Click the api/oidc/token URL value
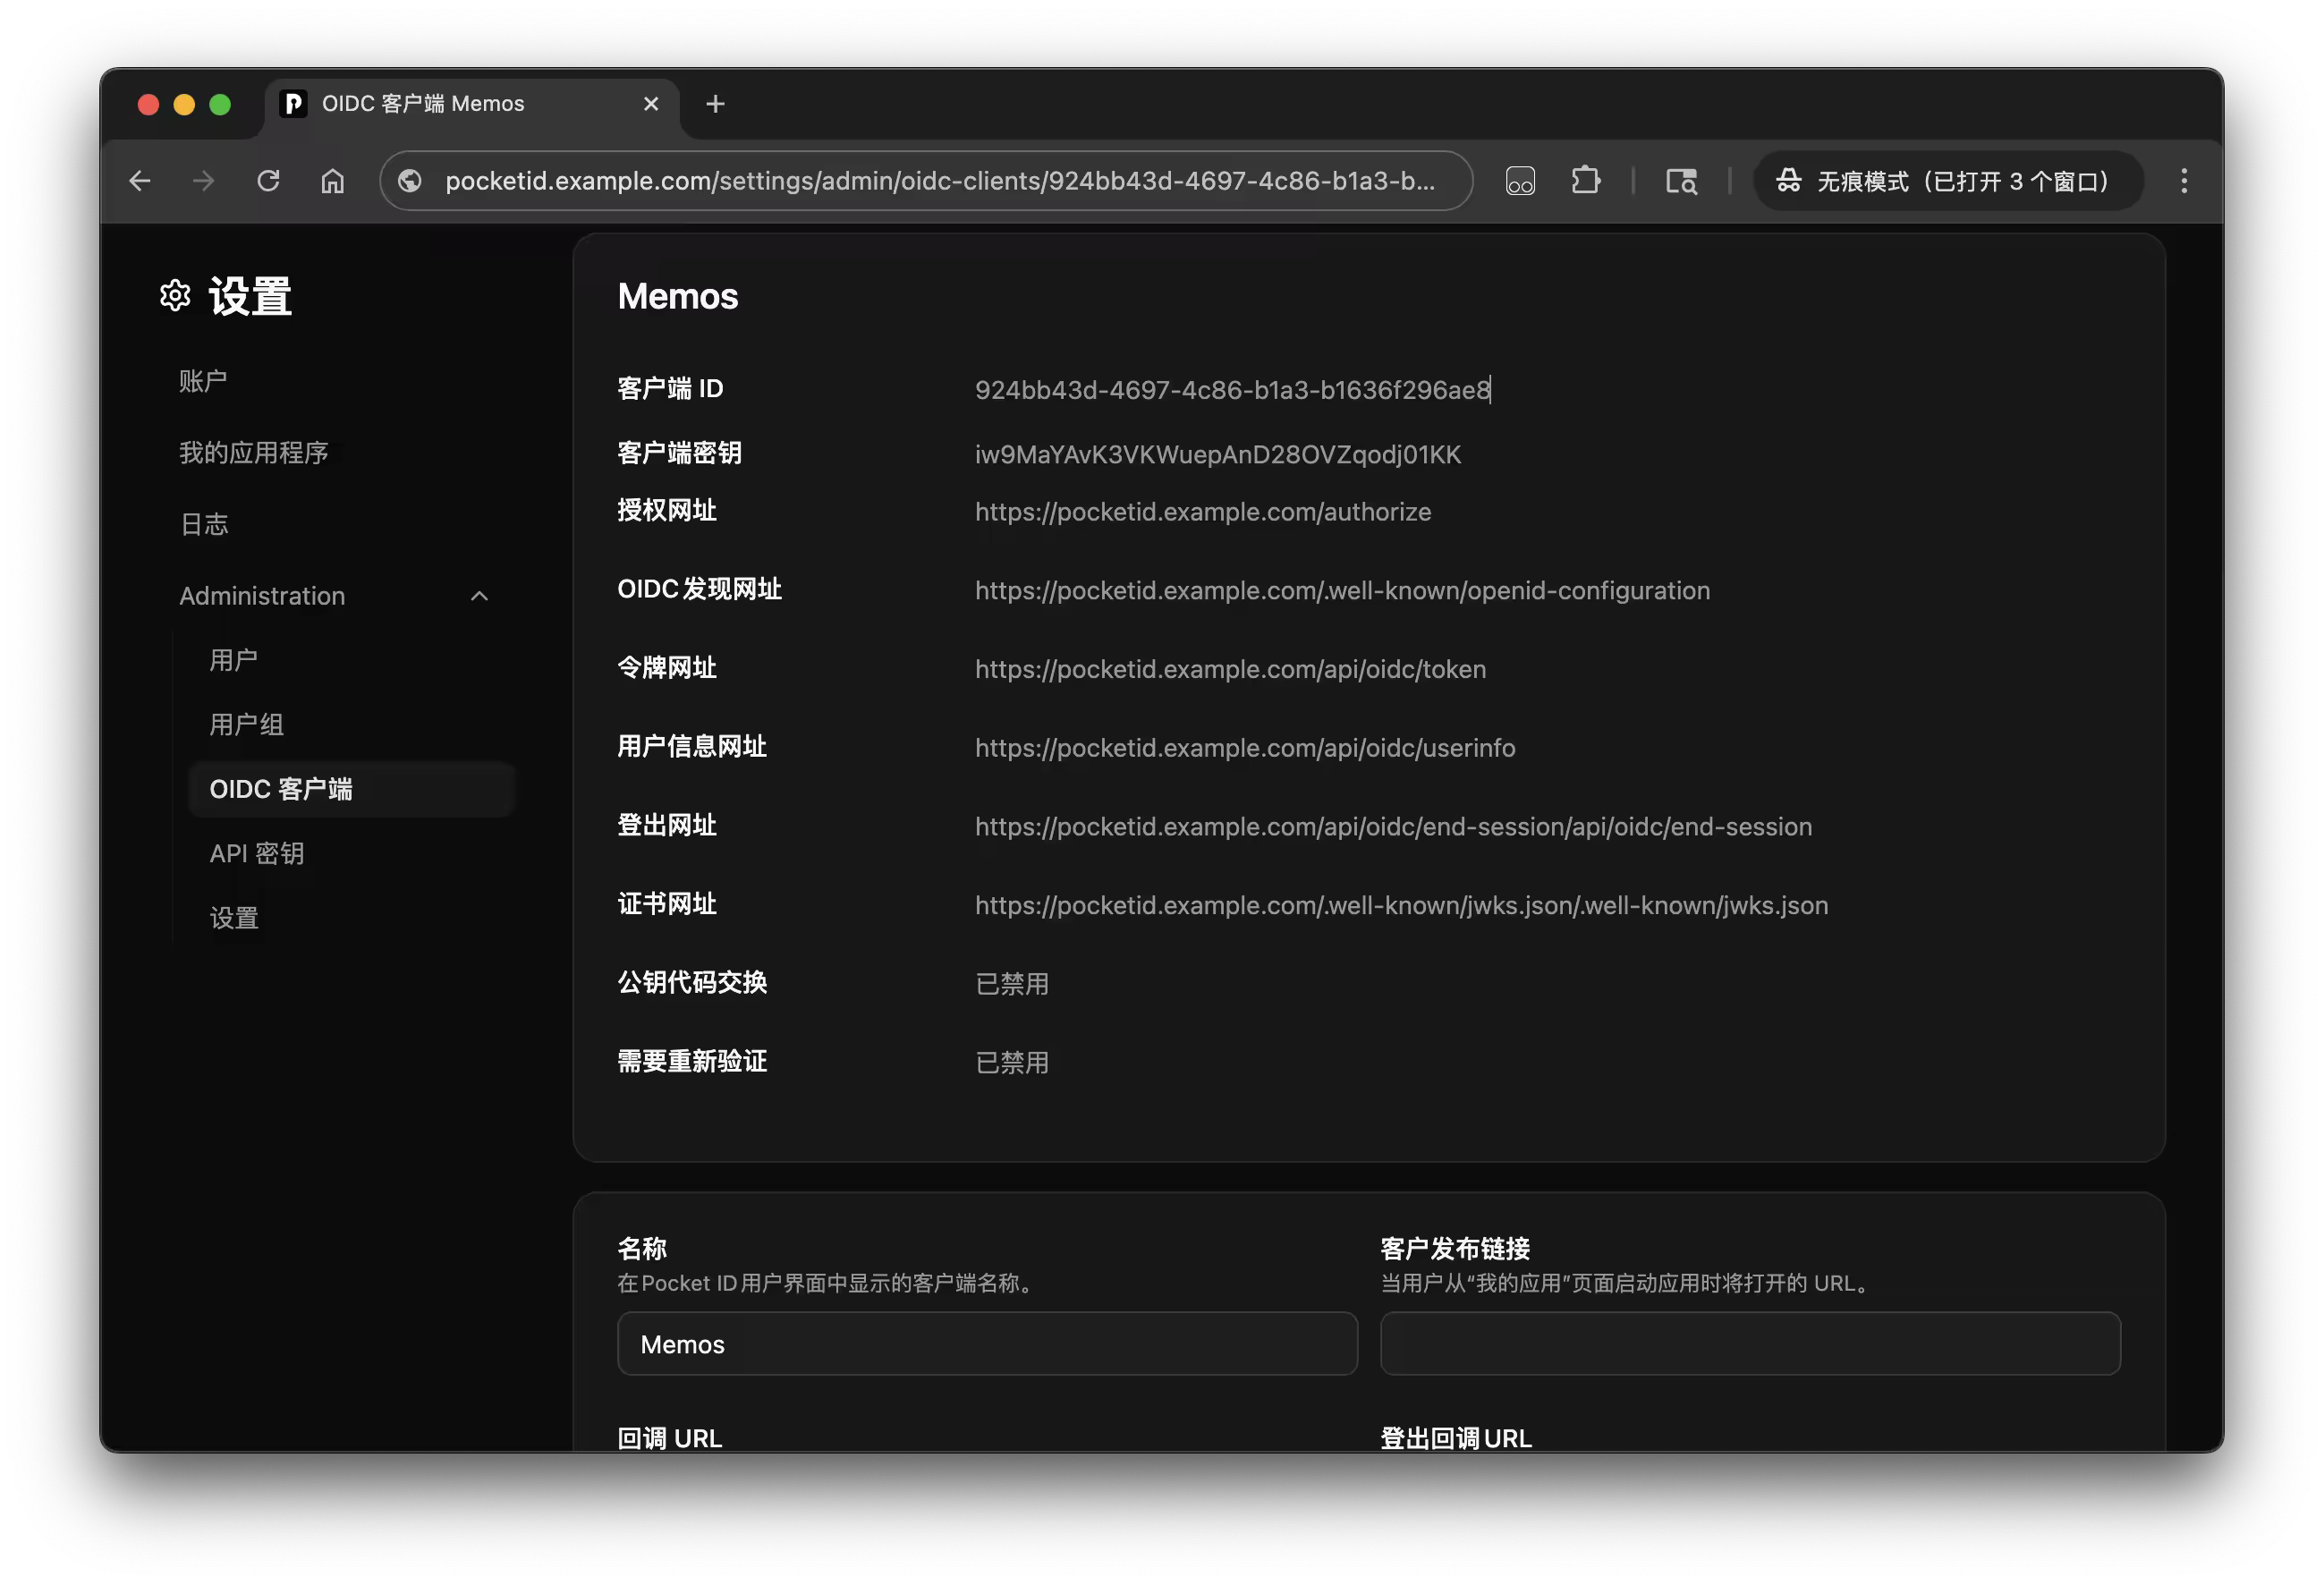The image size is (2324, 1585). point(1230,670)
